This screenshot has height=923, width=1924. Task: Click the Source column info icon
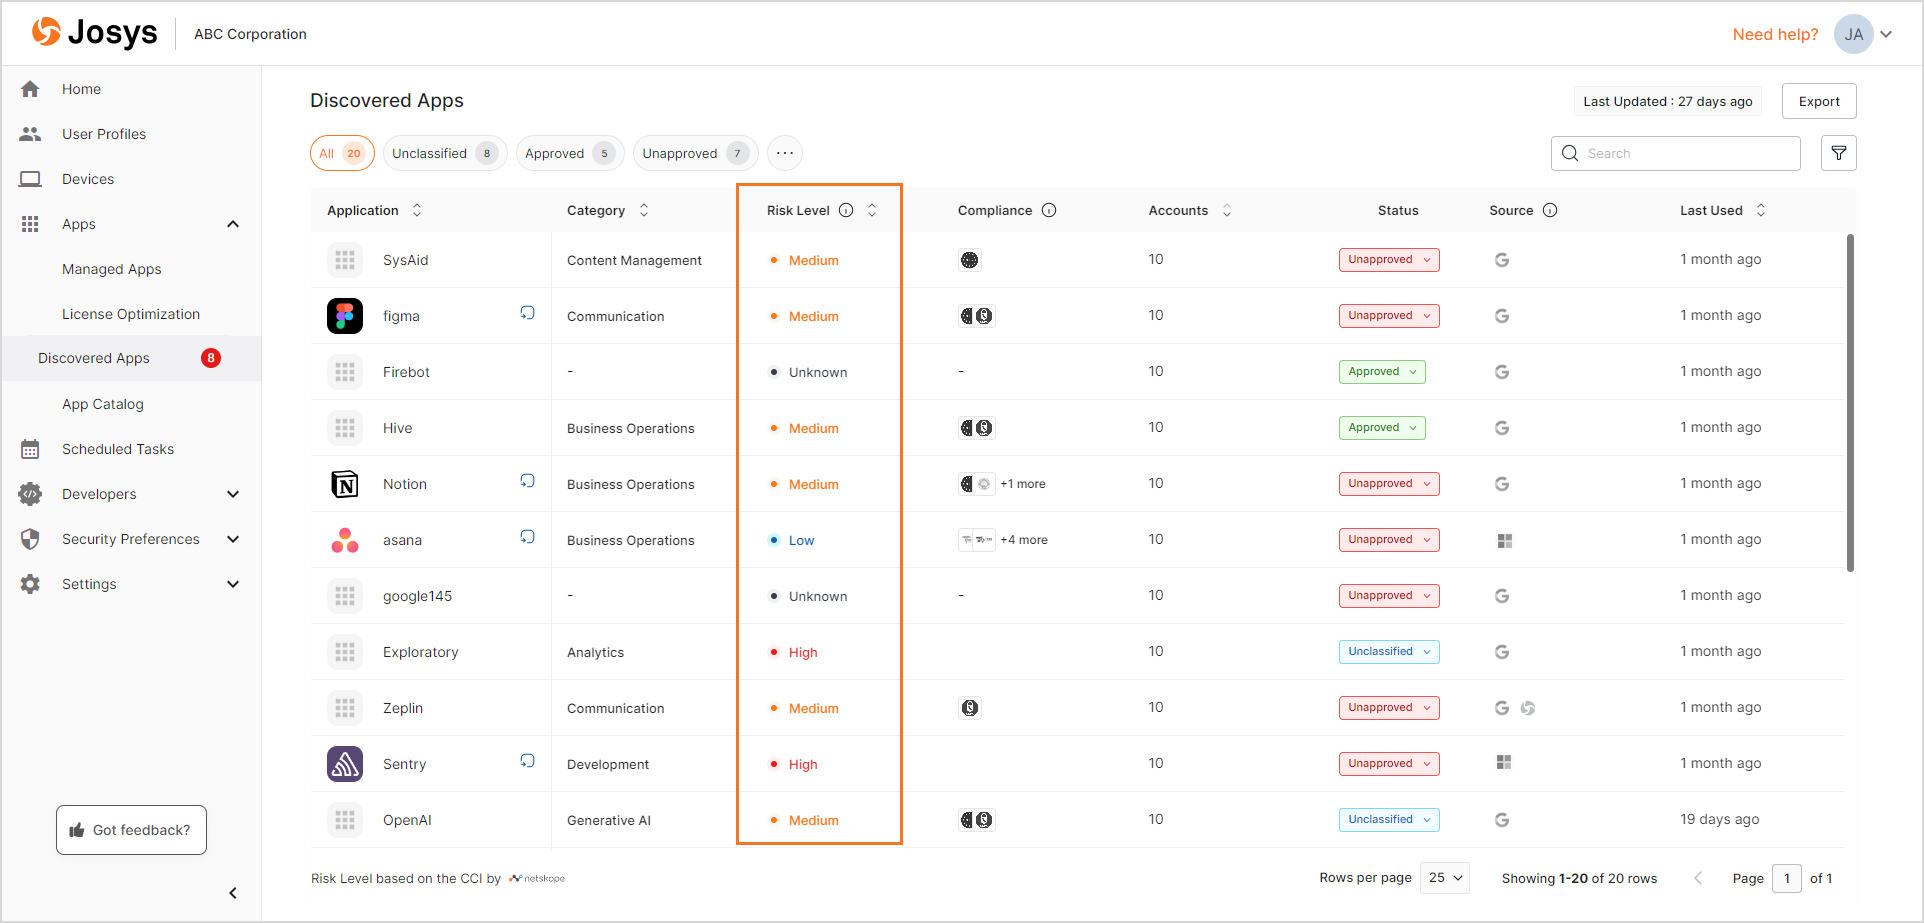(x=1550, y=210)
